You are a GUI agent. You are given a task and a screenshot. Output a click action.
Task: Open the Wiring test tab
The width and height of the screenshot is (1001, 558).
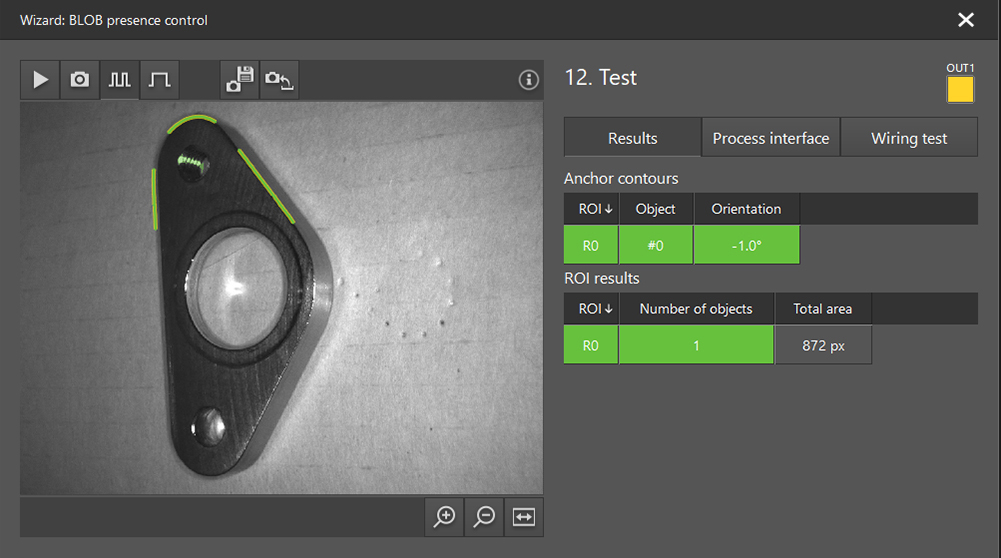[x=908, y=138]
